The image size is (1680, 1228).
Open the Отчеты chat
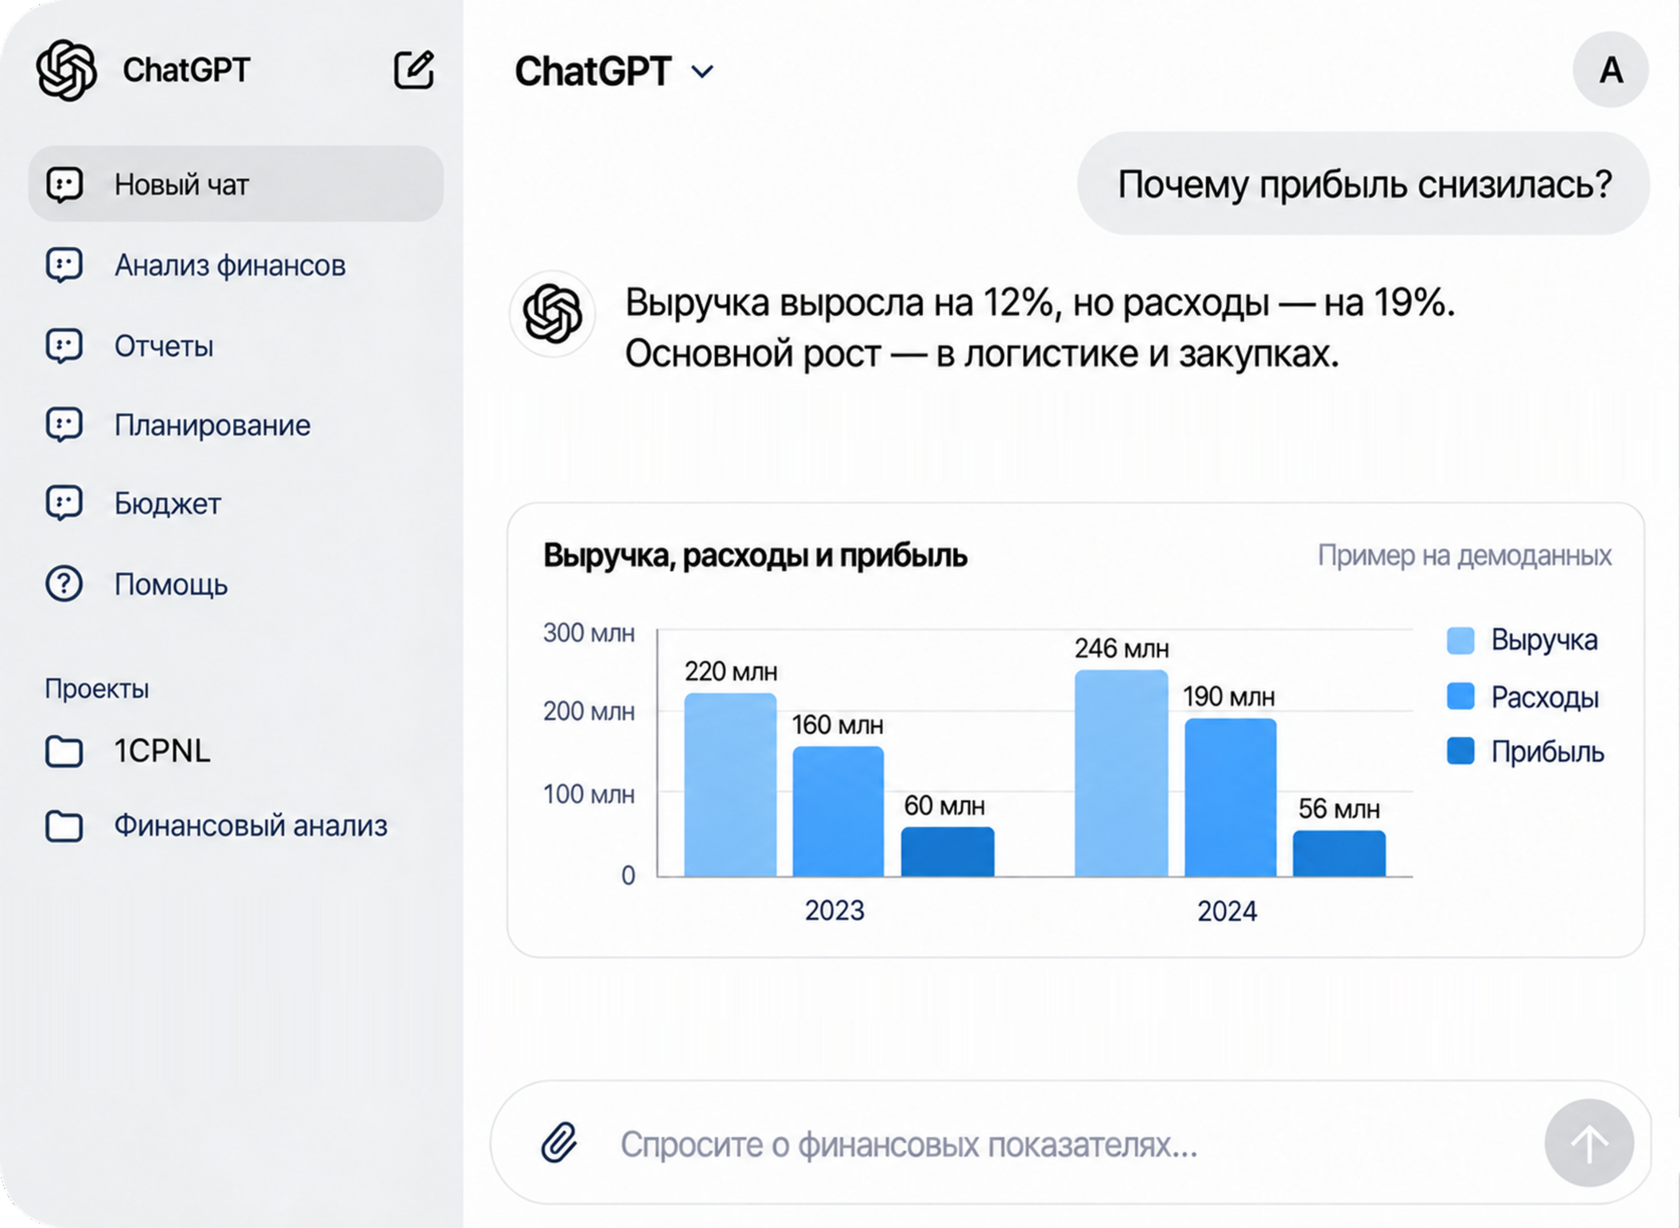tap(164, 346)
